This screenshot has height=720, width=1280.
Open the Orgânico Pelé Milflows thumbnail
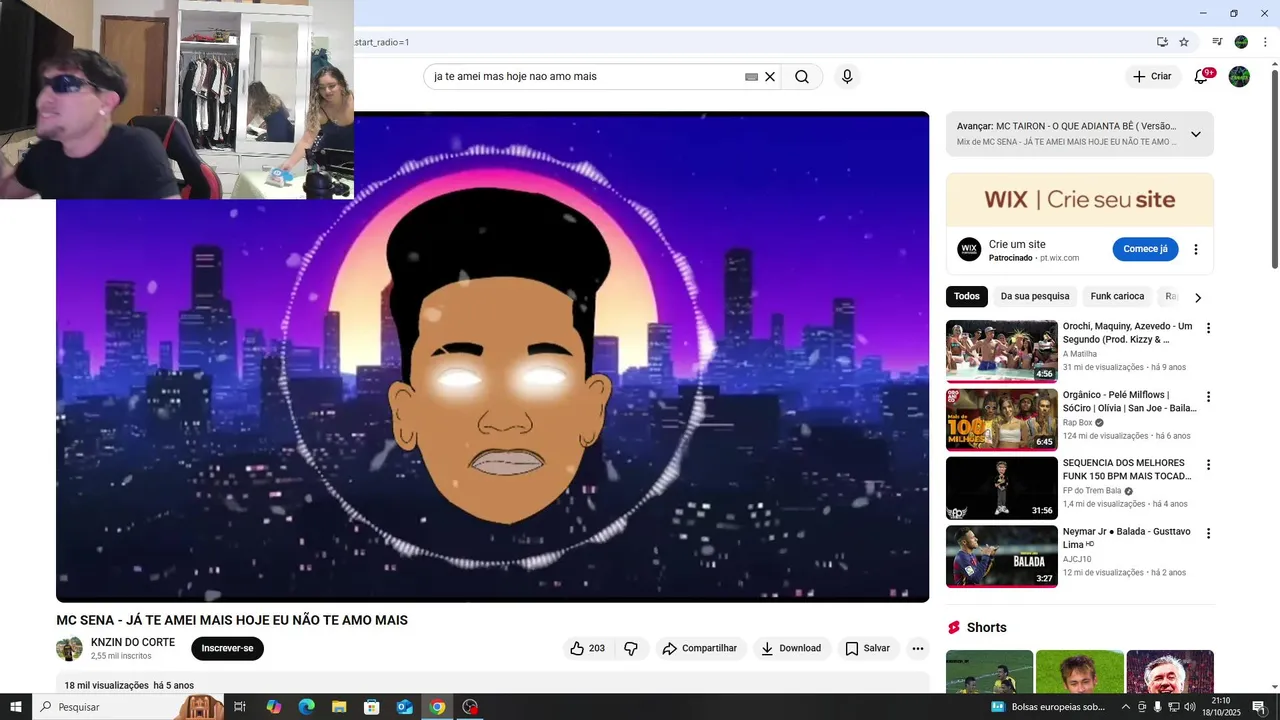click(1001, 420)
